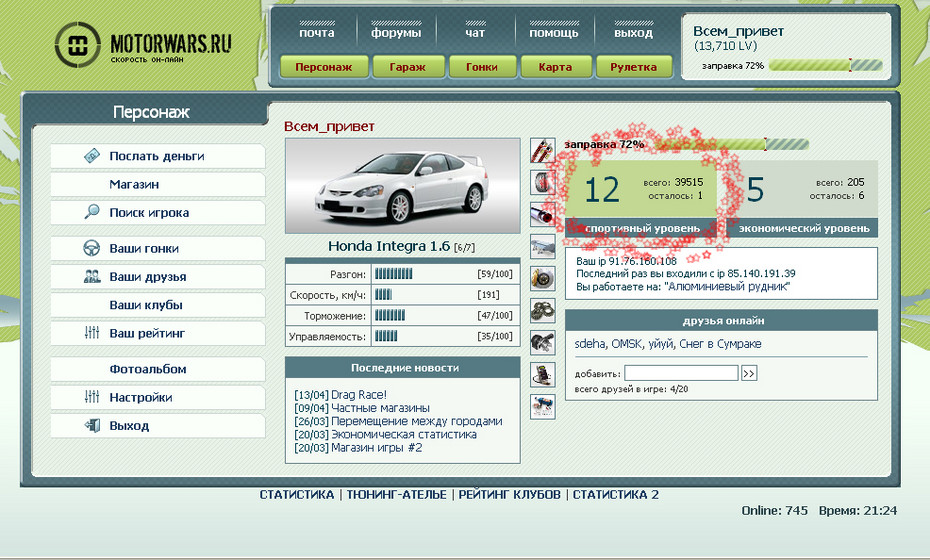
Task: Select the спортивный уровень panel
Action: pos(642,199)
